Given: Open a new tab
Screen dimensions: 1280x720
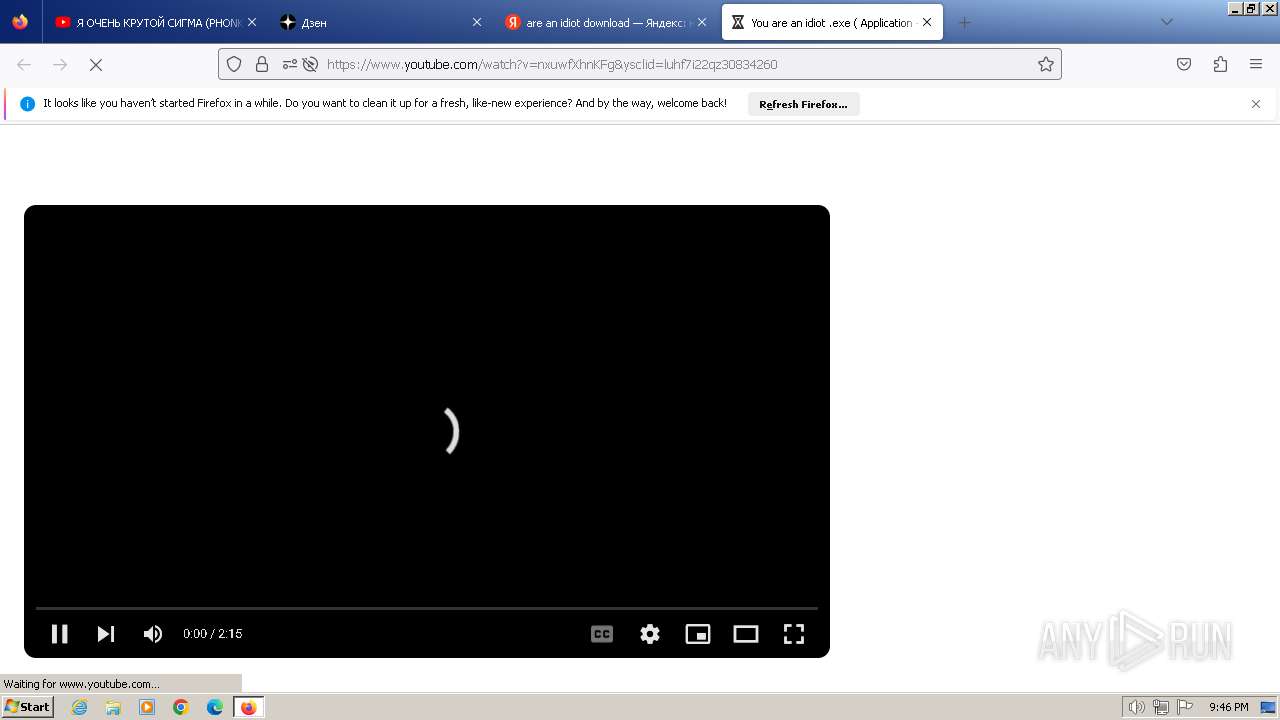Looking at the screenshot, I should click(964, 22).
